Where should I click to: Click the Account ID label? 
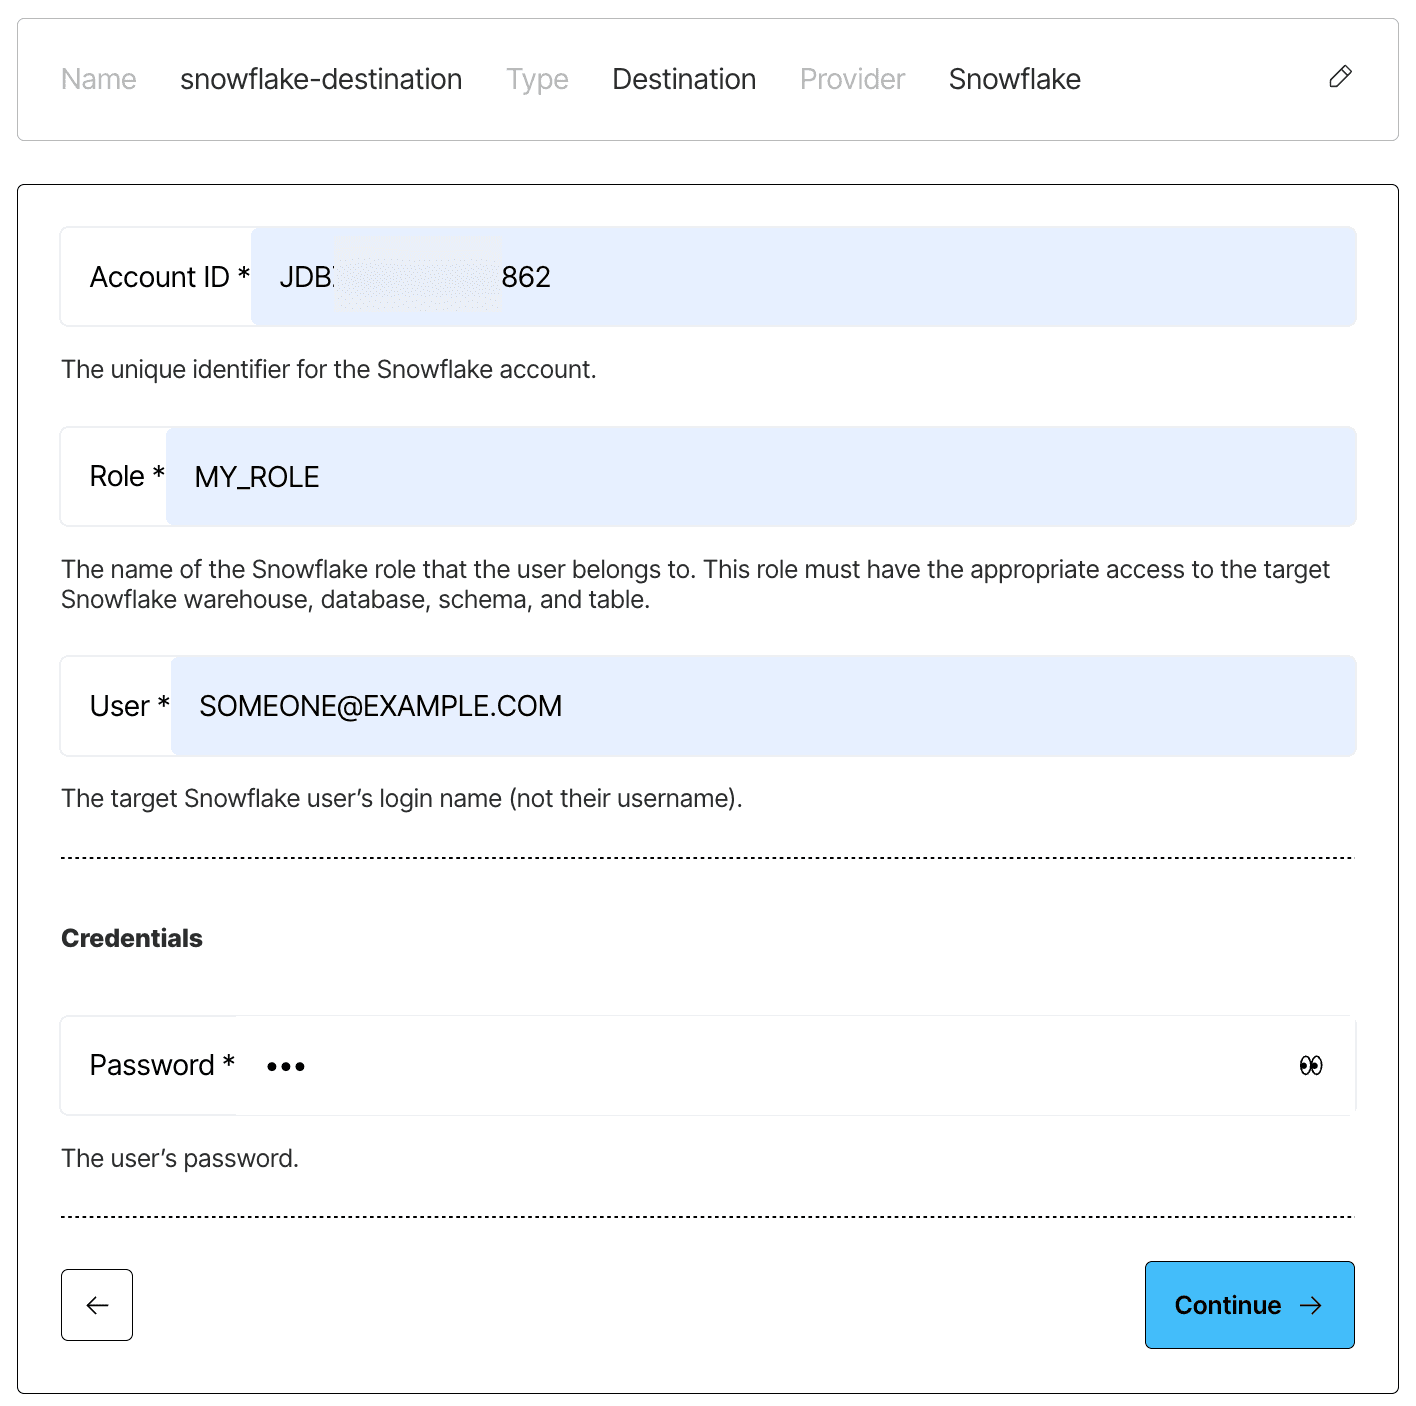[169, 277]
